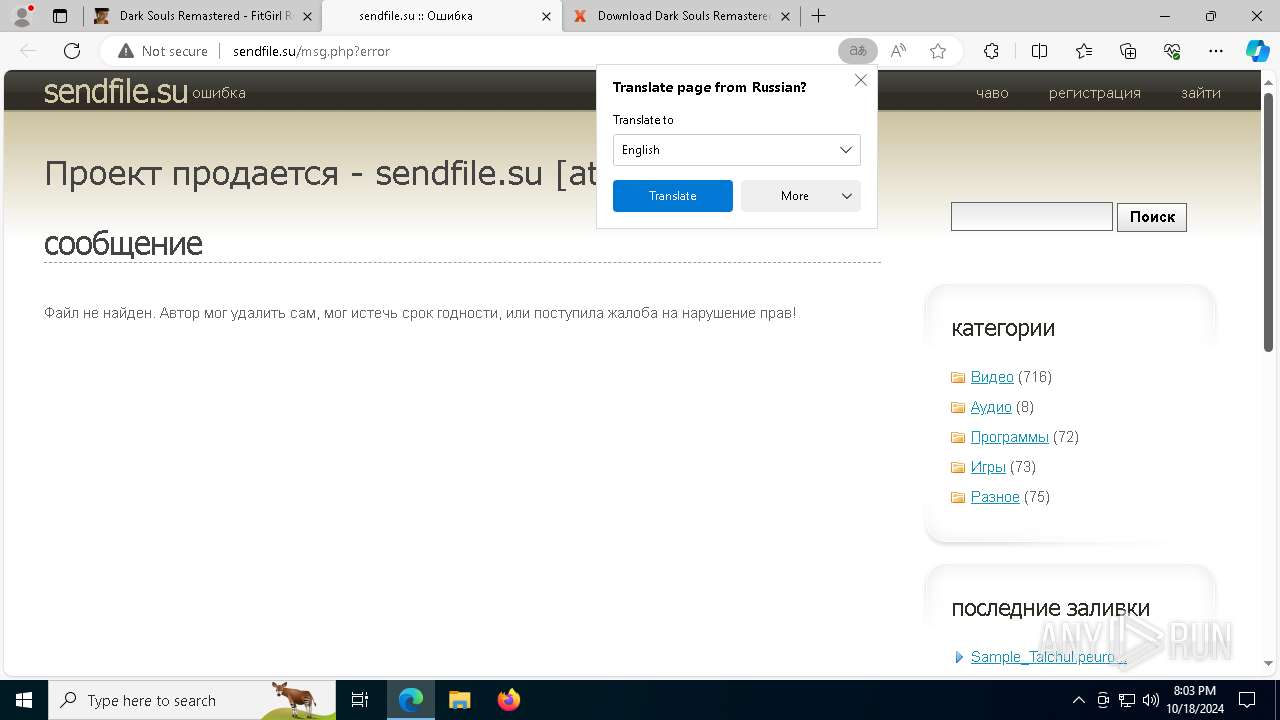
Task: Open the чаво menu link
Action: (x=992, y=93)
